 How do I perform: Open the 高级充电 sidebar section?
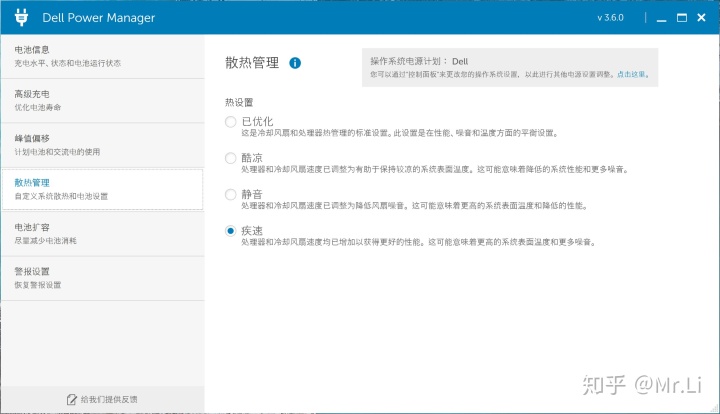coord(102,101)
